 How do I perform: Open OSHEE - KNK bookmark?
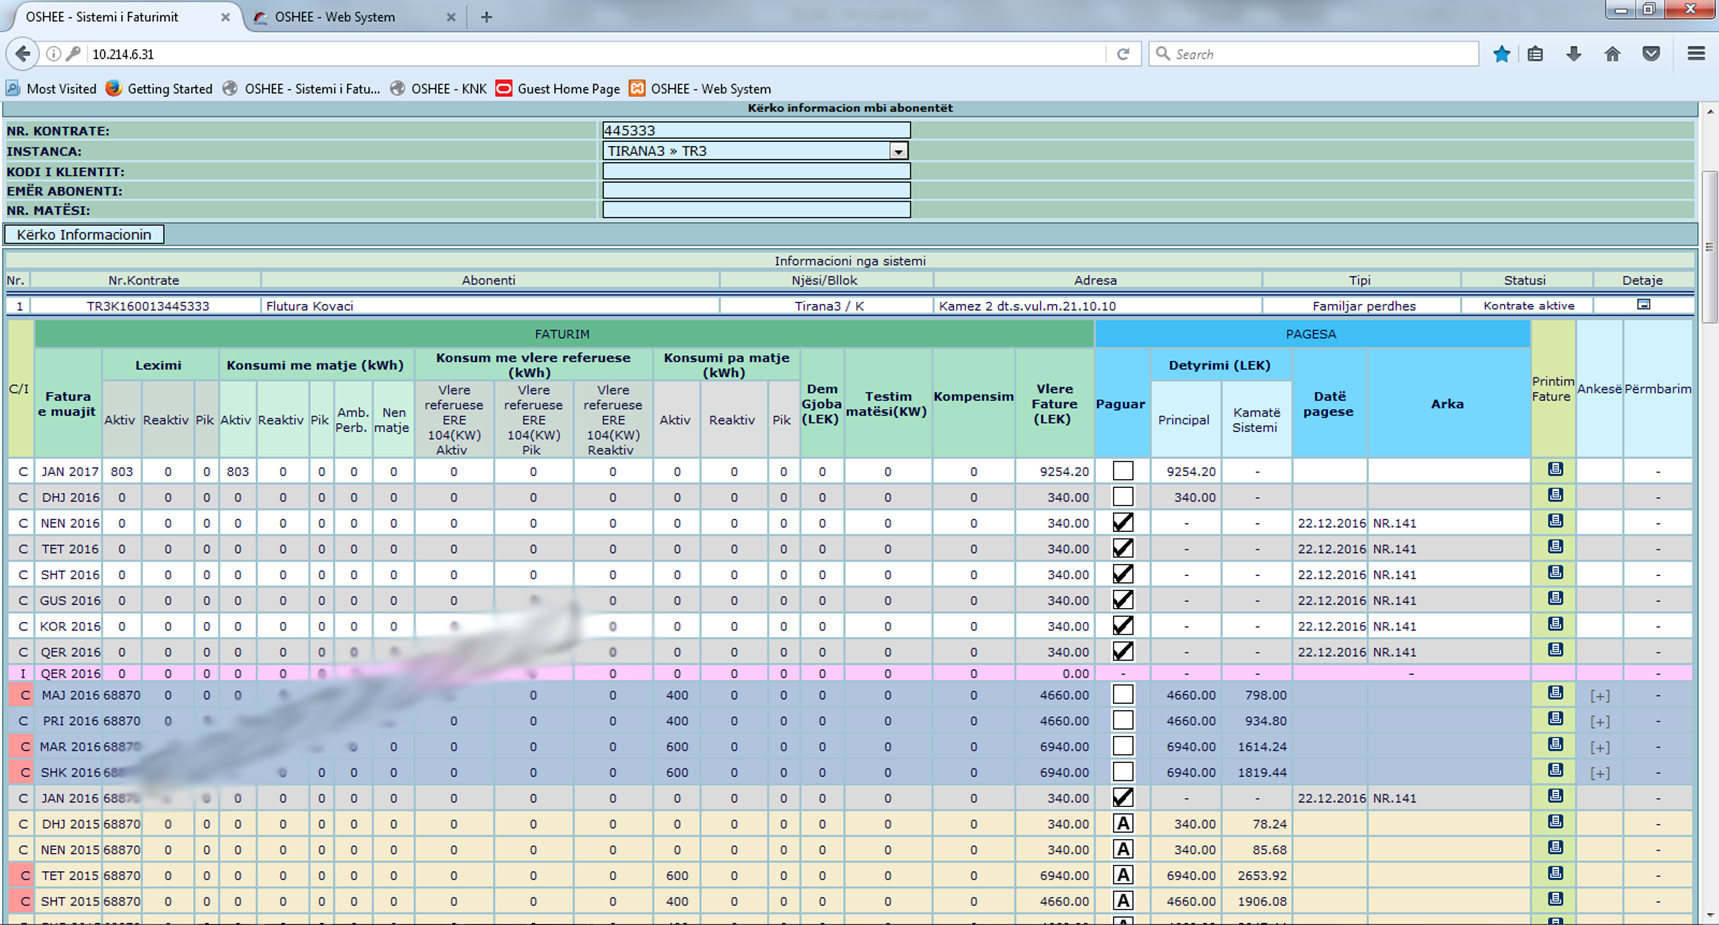pos(439,89)
